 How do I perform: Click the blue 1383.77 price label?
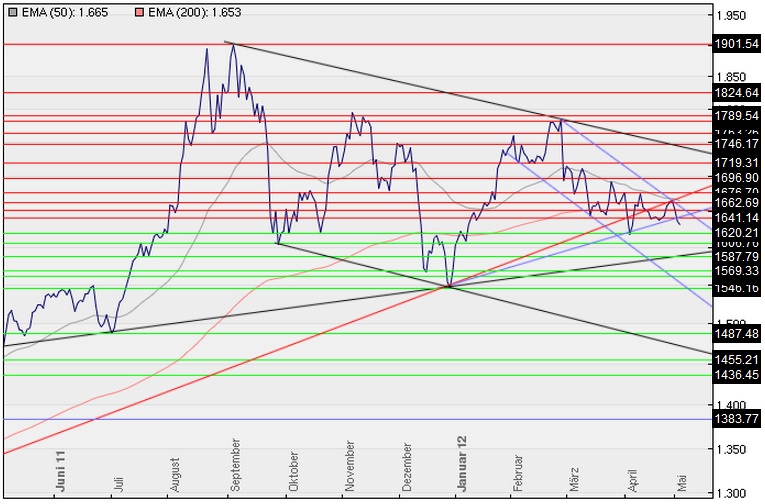pyautogui.click(x=737, y=419)
